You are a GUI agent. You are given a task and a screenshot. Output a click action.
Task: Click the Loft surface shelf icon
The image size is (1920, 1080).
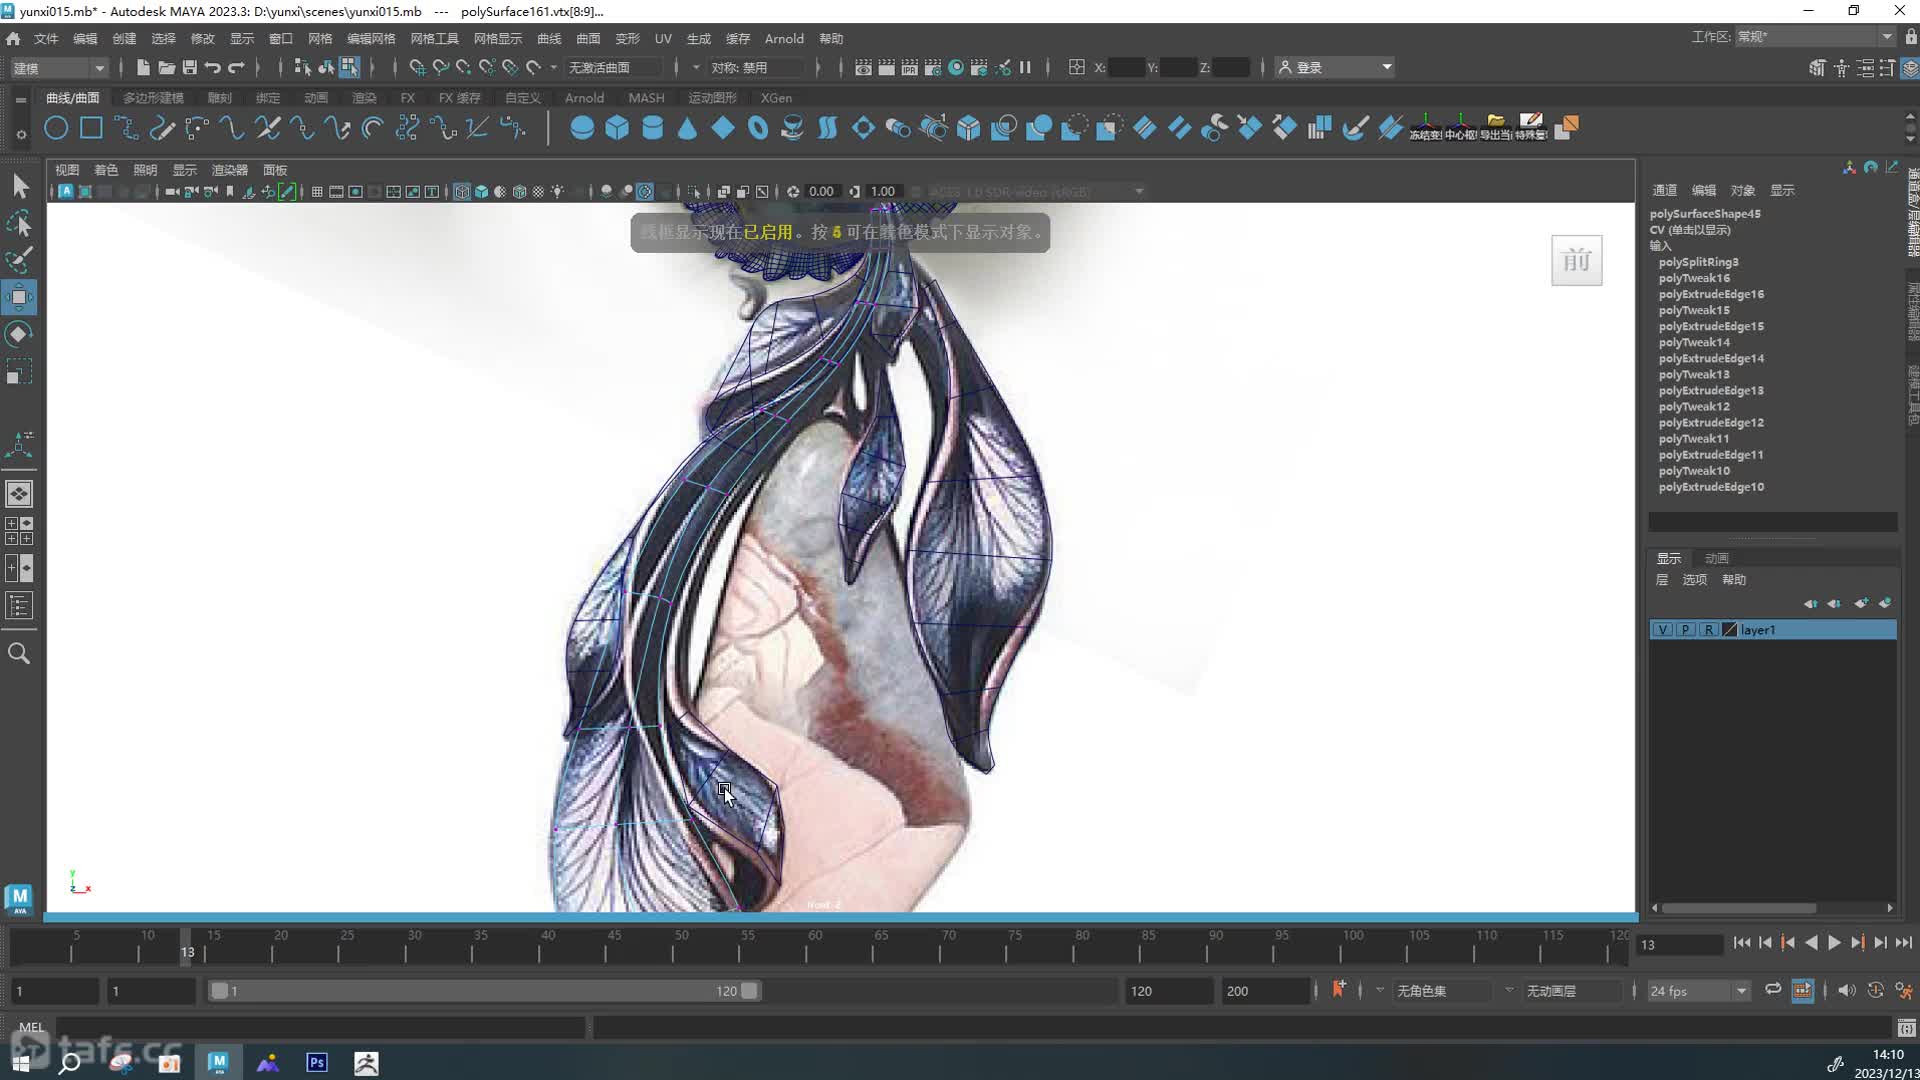[x=827, y=128]
